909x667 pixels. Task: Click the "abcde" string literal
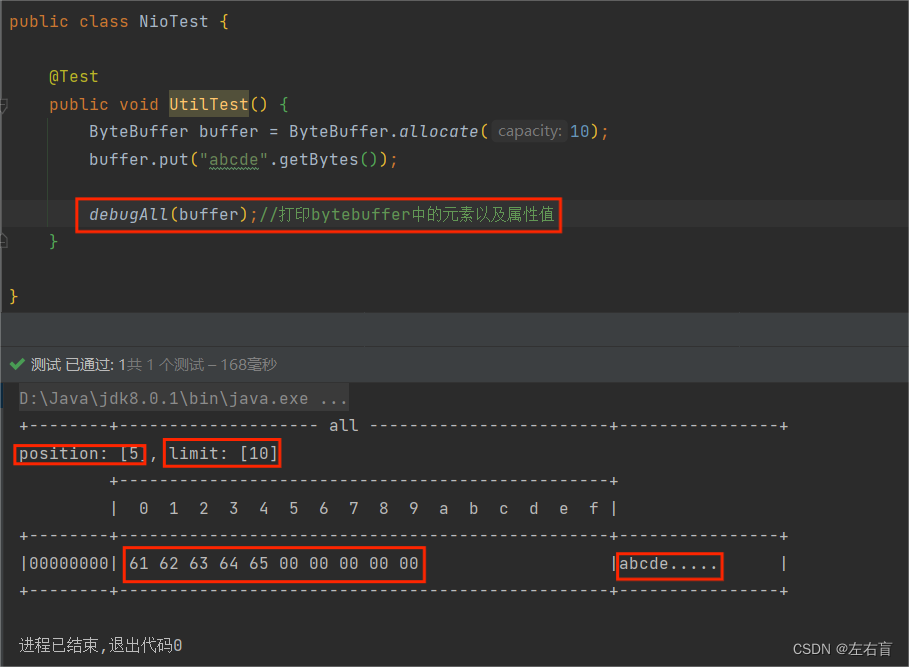(234, 159)
